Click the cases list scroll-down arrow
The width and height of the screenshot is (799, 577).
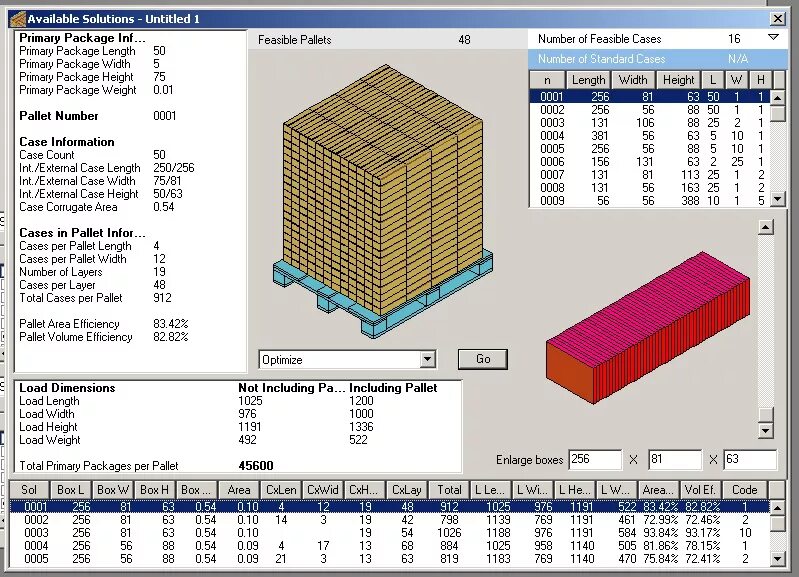pos(778,199)
